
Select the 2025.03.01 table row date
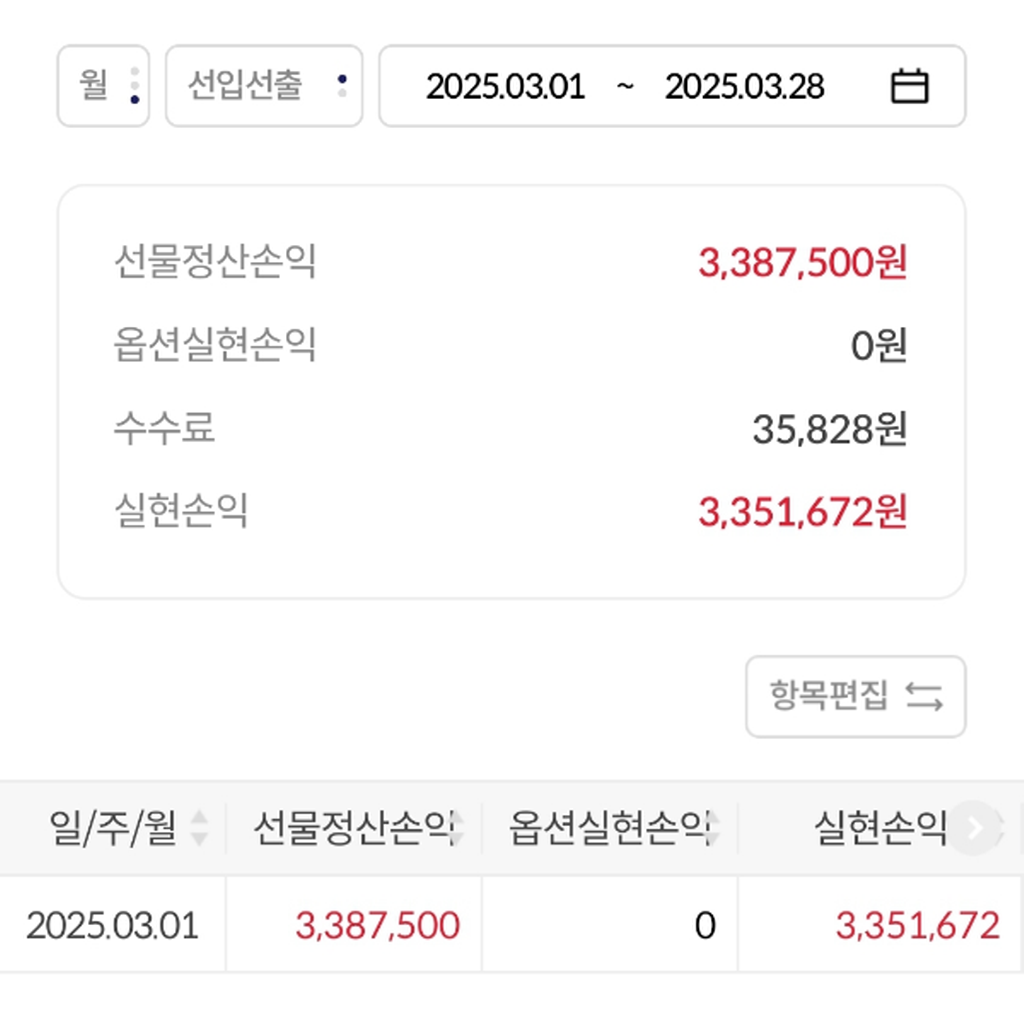tap(112, 925)
